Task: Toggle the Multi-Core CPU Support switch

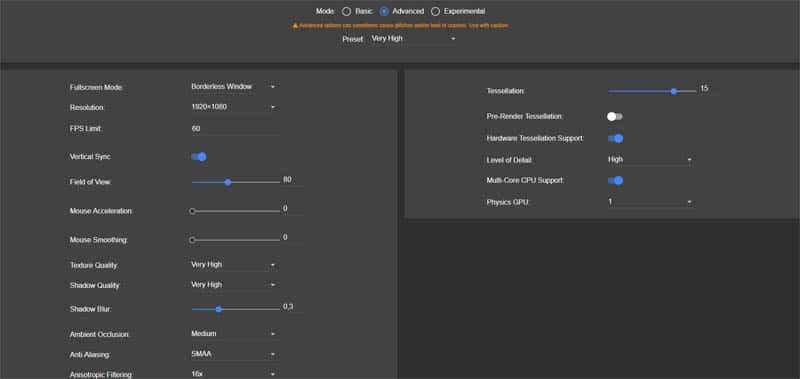Action: click(x=615, y=180)
